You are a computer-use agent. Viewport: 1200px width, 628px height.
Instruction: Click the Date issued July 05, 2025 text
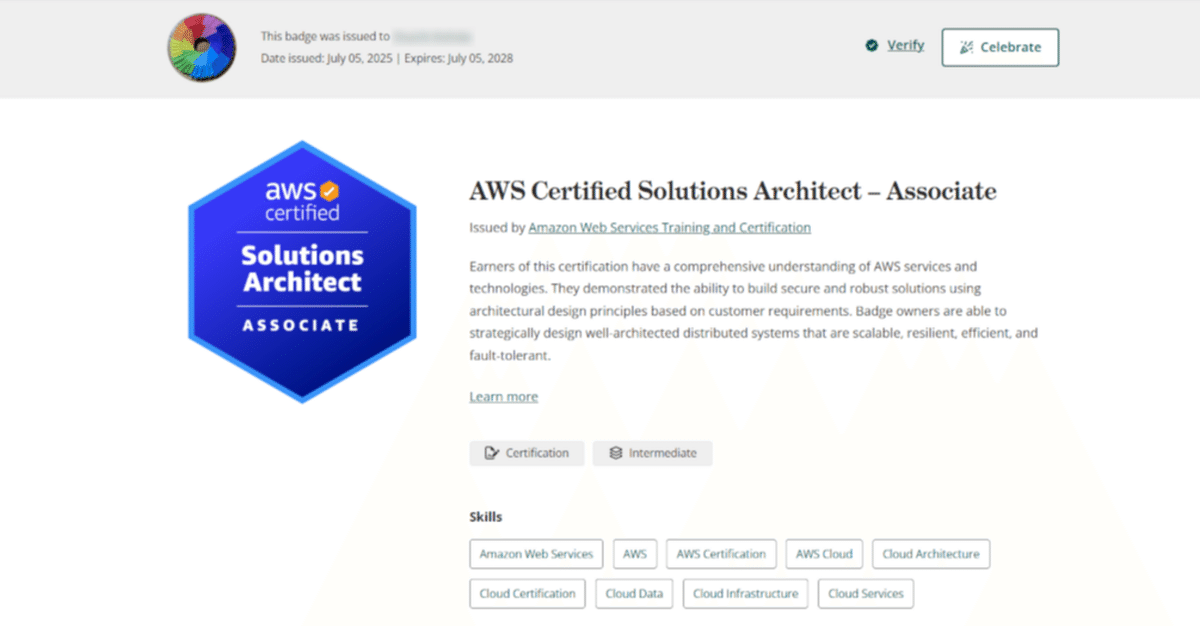[x=326, y=58]
